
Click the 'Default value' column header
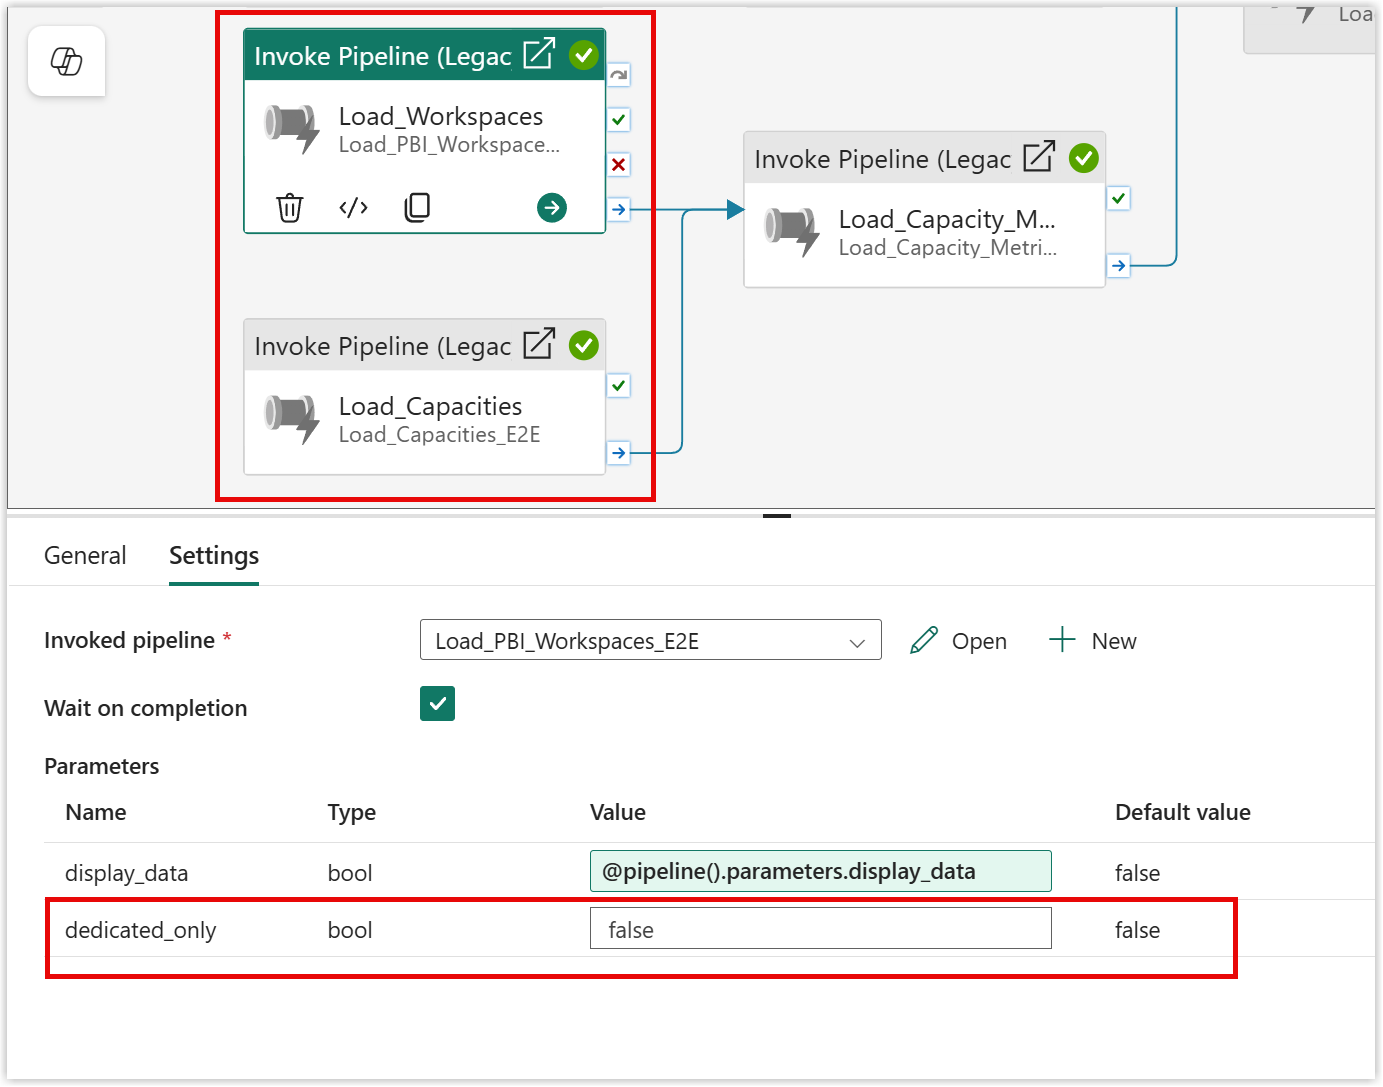coord(1183,812)
